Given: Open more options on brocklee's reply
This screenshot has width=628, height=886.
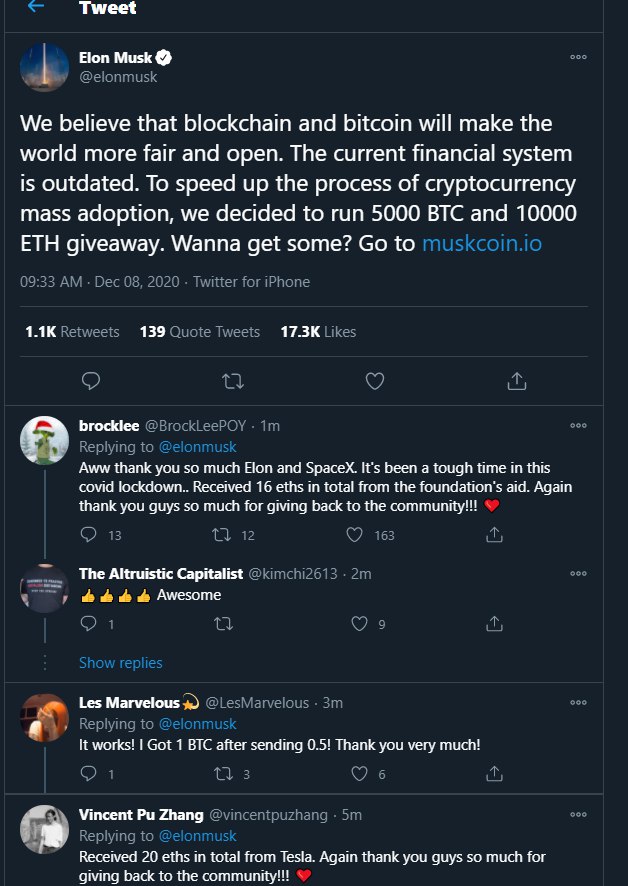Looking at the screenshot, I should (x=578, y=426).
